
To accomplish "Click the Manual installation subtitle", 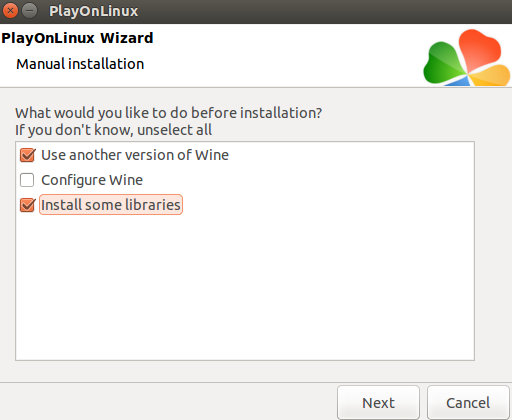I will point(80,64).
